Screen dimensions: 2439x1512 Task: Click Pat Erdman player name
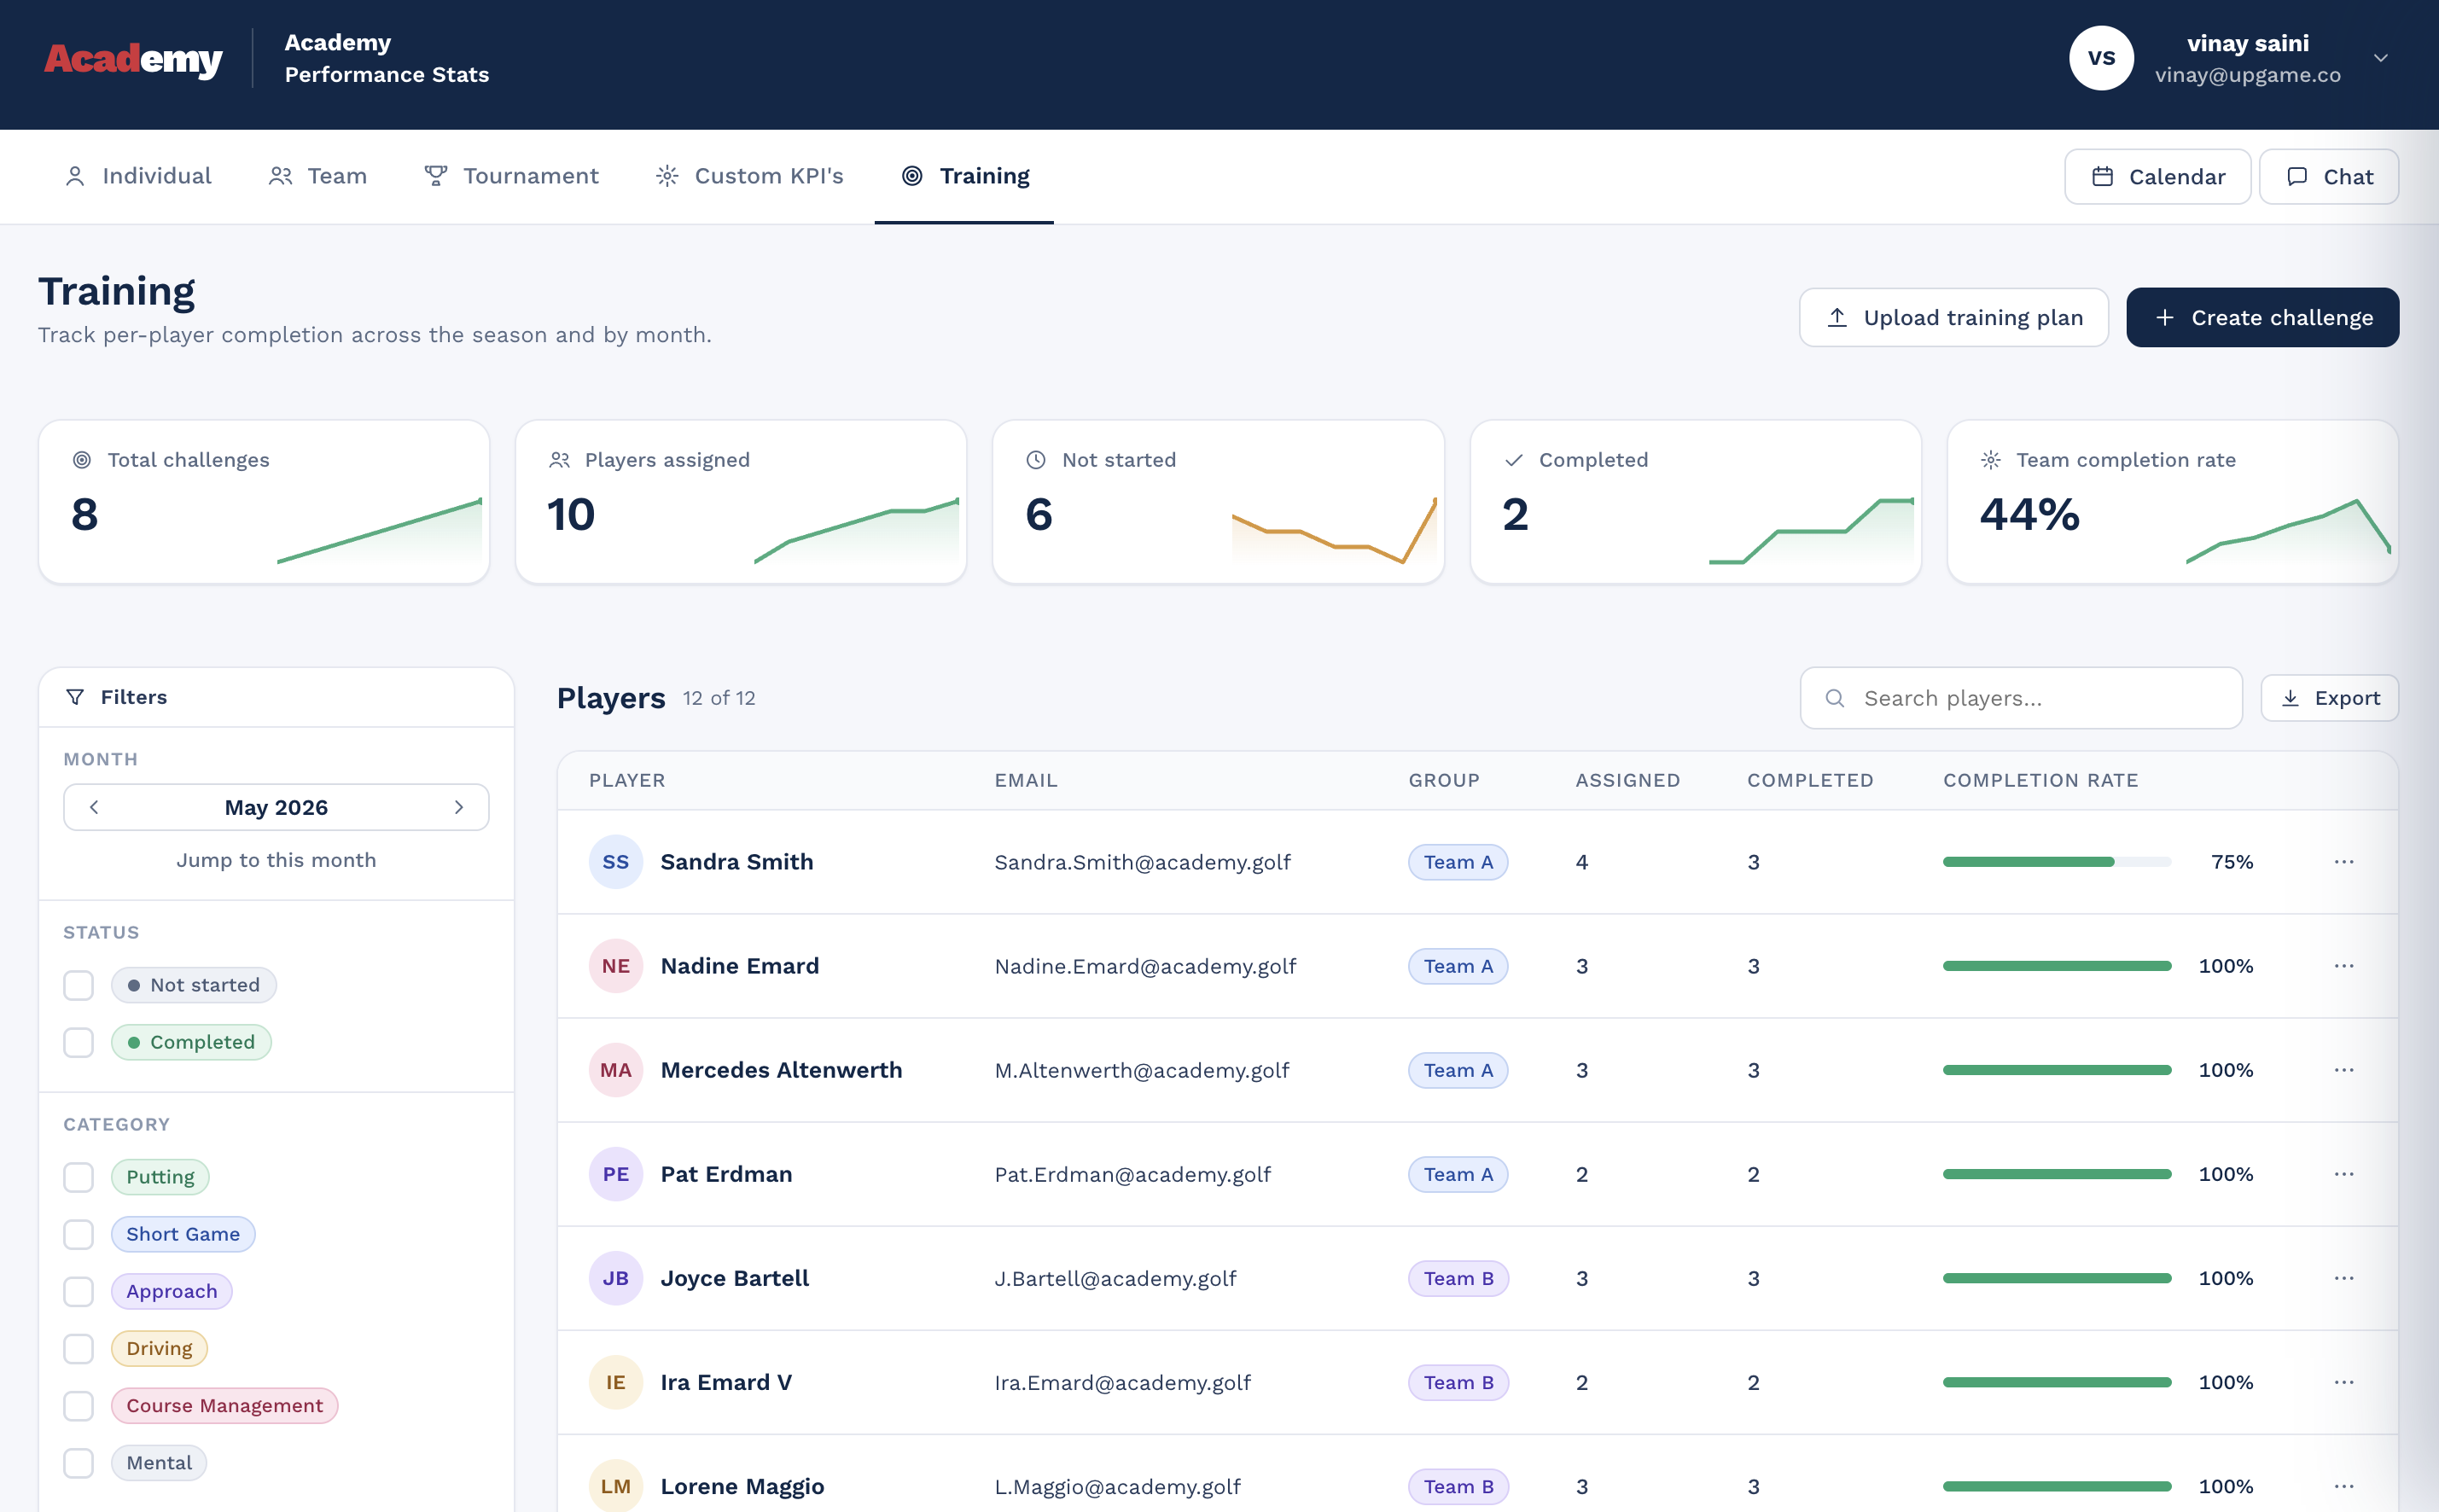(726, 1174)
